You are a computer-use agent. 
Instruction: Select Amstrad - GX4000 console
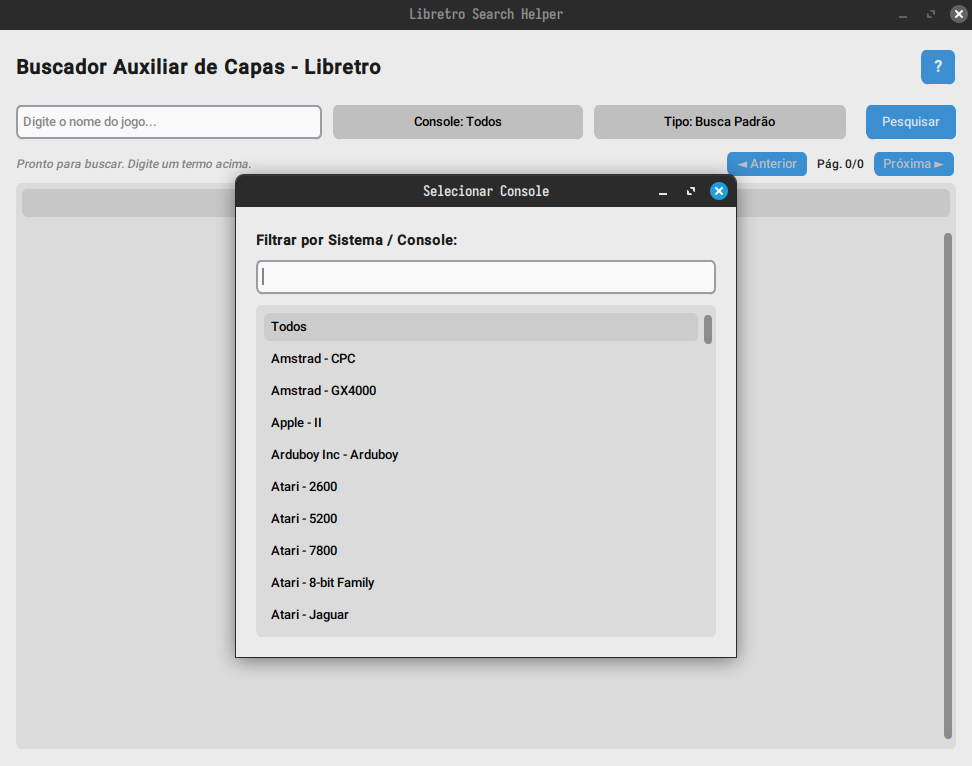pyautogui.click(x=481, y=390)
